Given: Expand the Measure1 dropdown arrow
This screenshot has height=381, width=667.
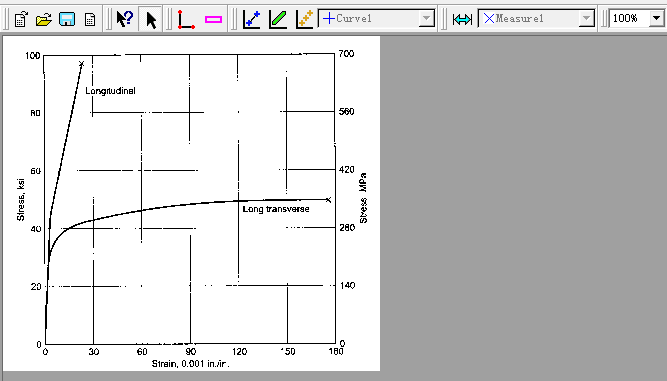Looking at the screenshot, I should pyautogui.click(x=586, y=19).
